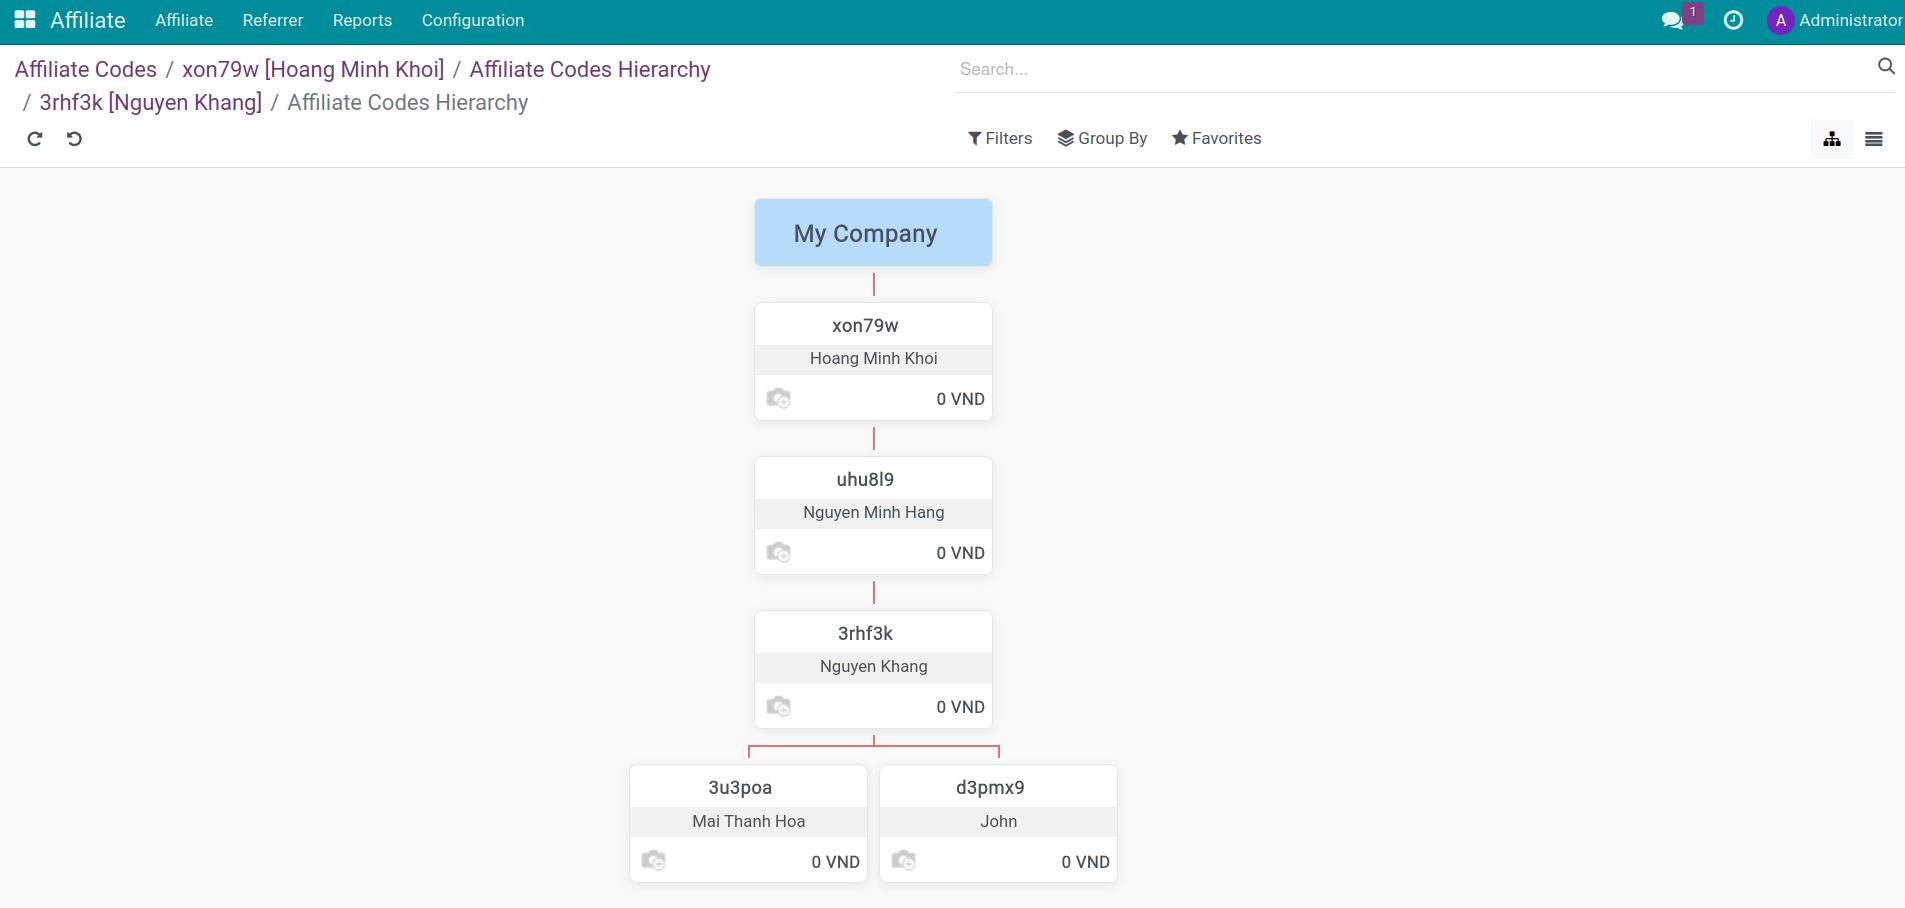Click 0 VND amount on 3rhf3k card
This screenshot has width=1905, height=908.
960,707
